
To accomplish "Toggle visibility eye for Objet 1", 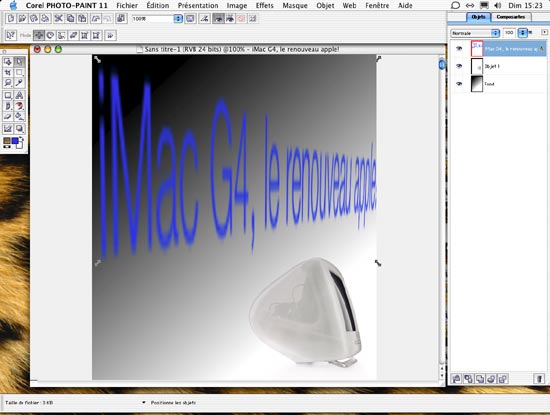I will [x=459, y=66].
